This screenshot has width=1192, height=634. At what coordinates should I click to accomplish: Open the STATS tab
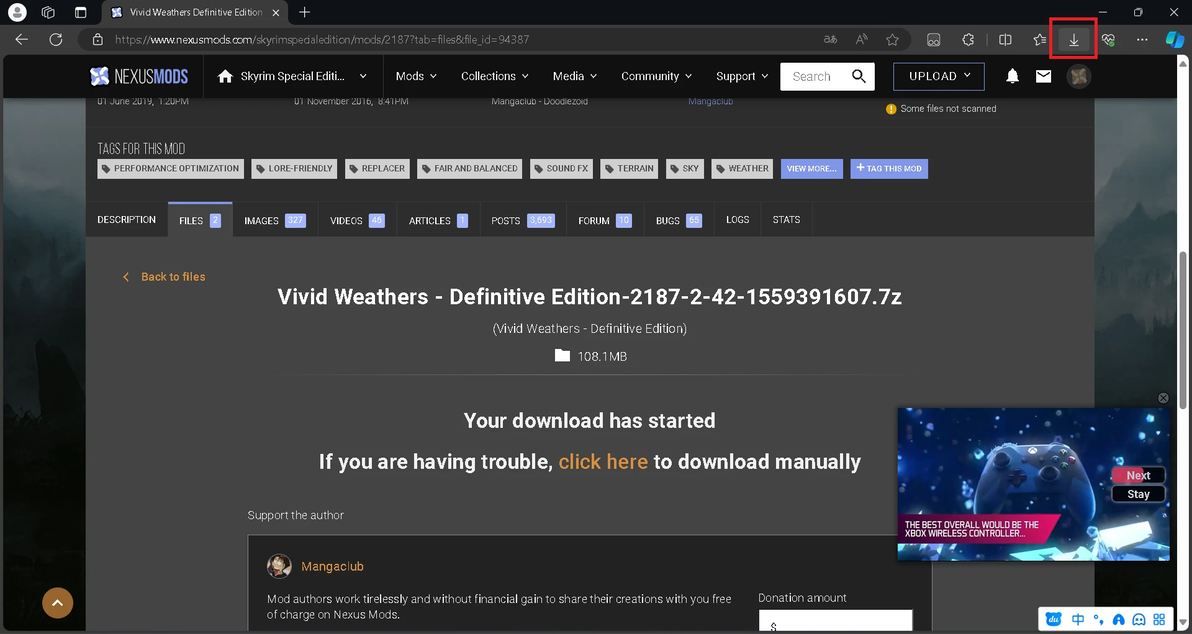[x=786, y=220]
